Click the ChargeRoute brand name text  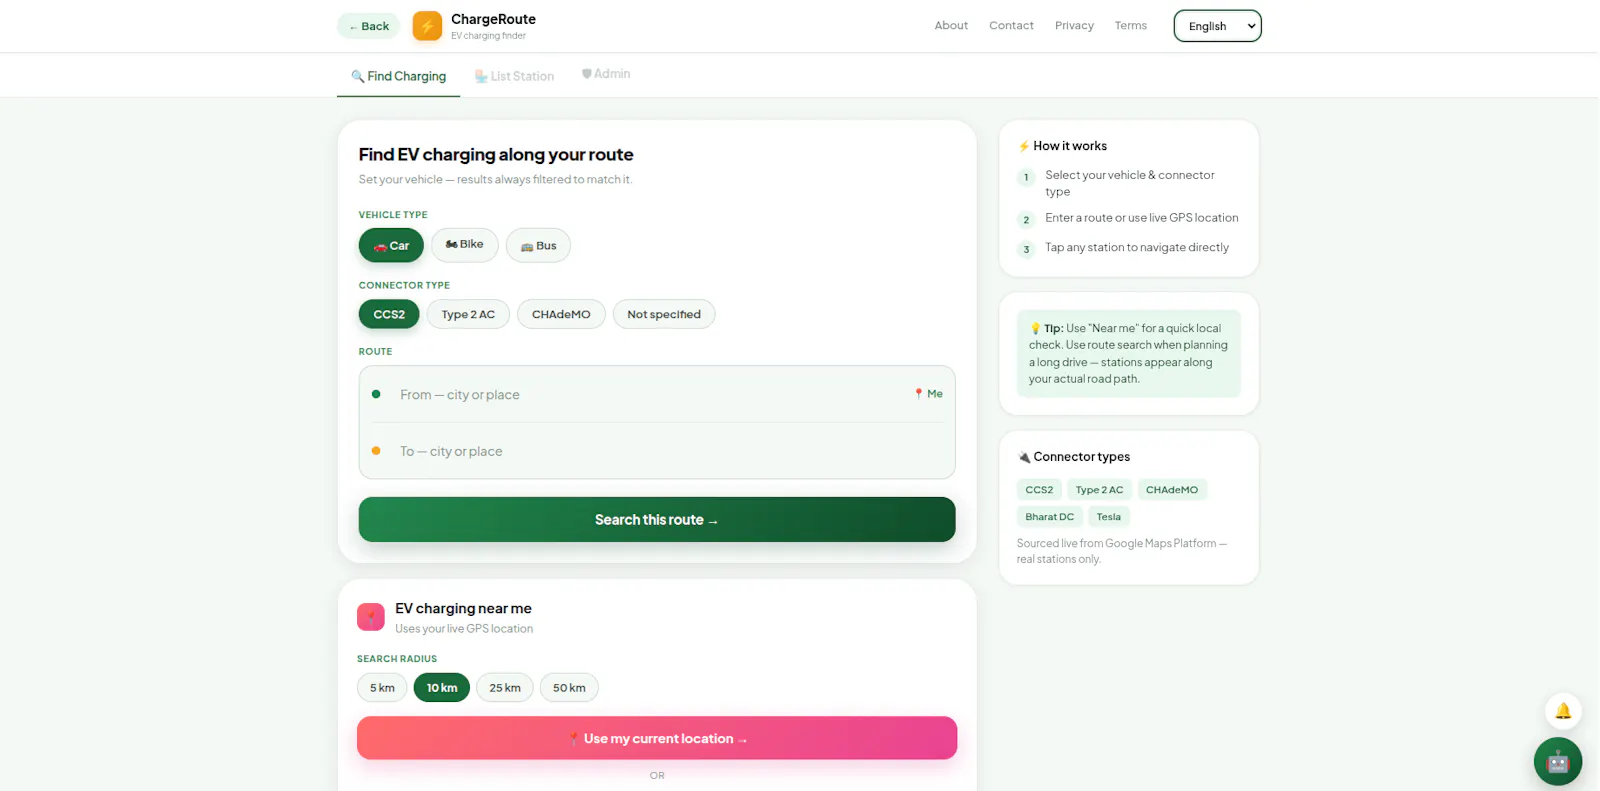pyautogui.click(x=493, y=19)
